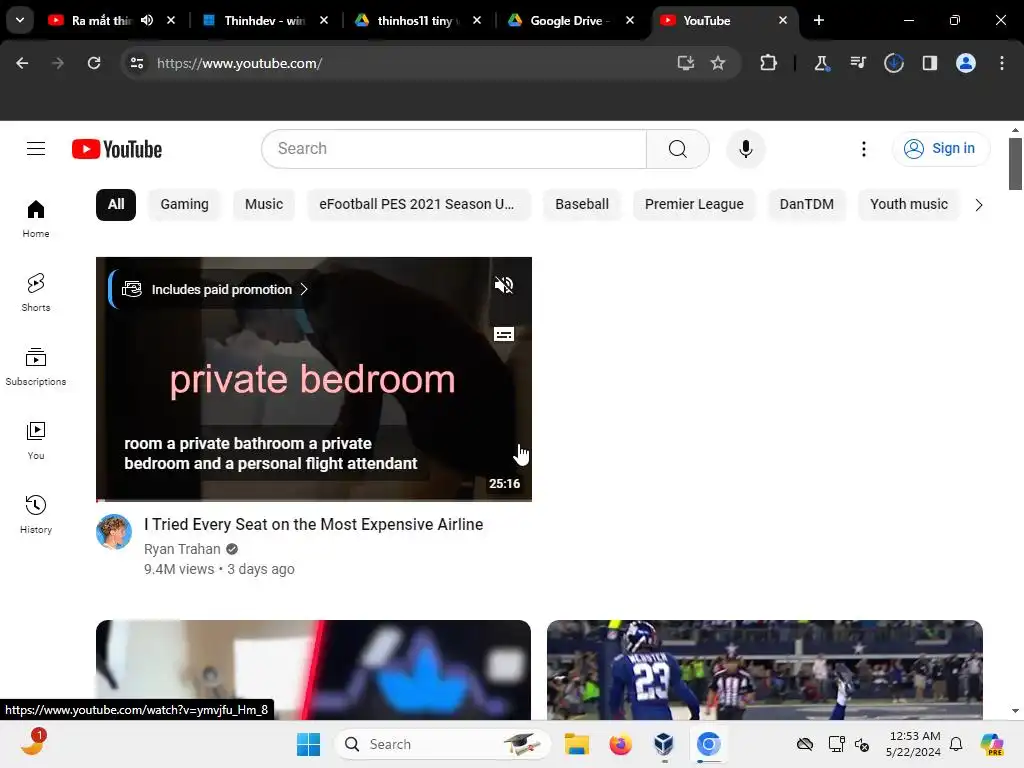Screen dimensions: 1024x768
Task: Toggle captions on the video preview
Action: 504,334
